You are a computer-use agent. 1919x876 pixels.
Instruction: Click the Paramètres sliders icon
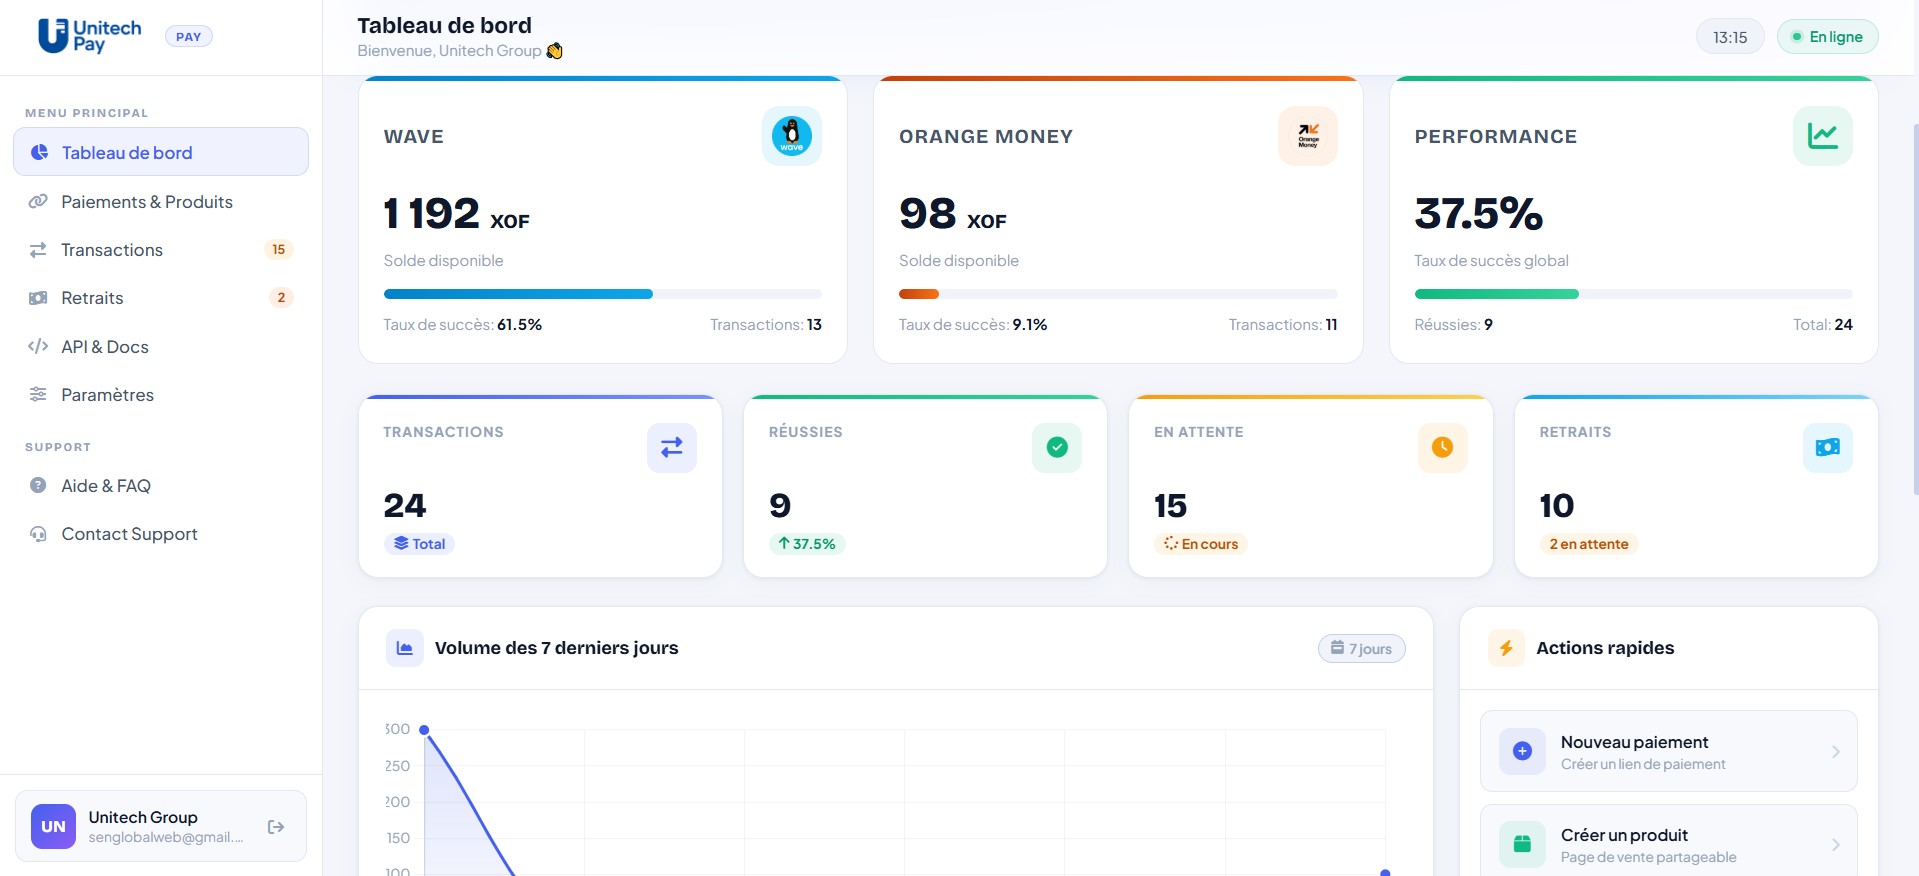[38, 394]
